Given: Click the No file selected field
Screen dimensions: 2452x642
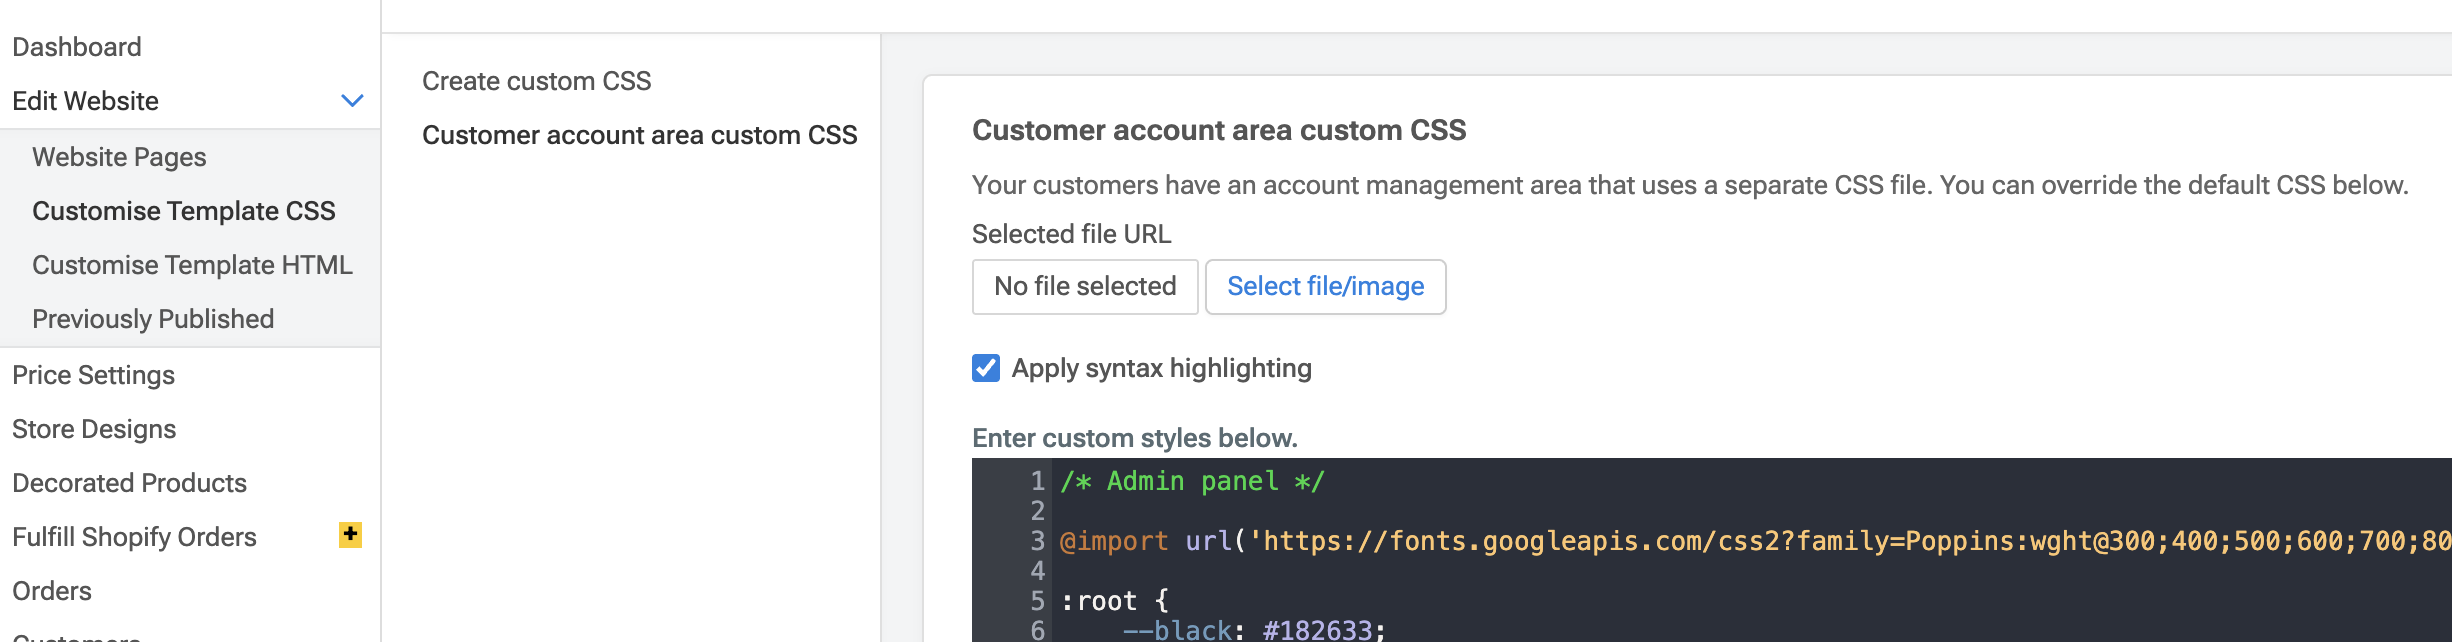Looking at the screenshot, I should coord(1084,287).
